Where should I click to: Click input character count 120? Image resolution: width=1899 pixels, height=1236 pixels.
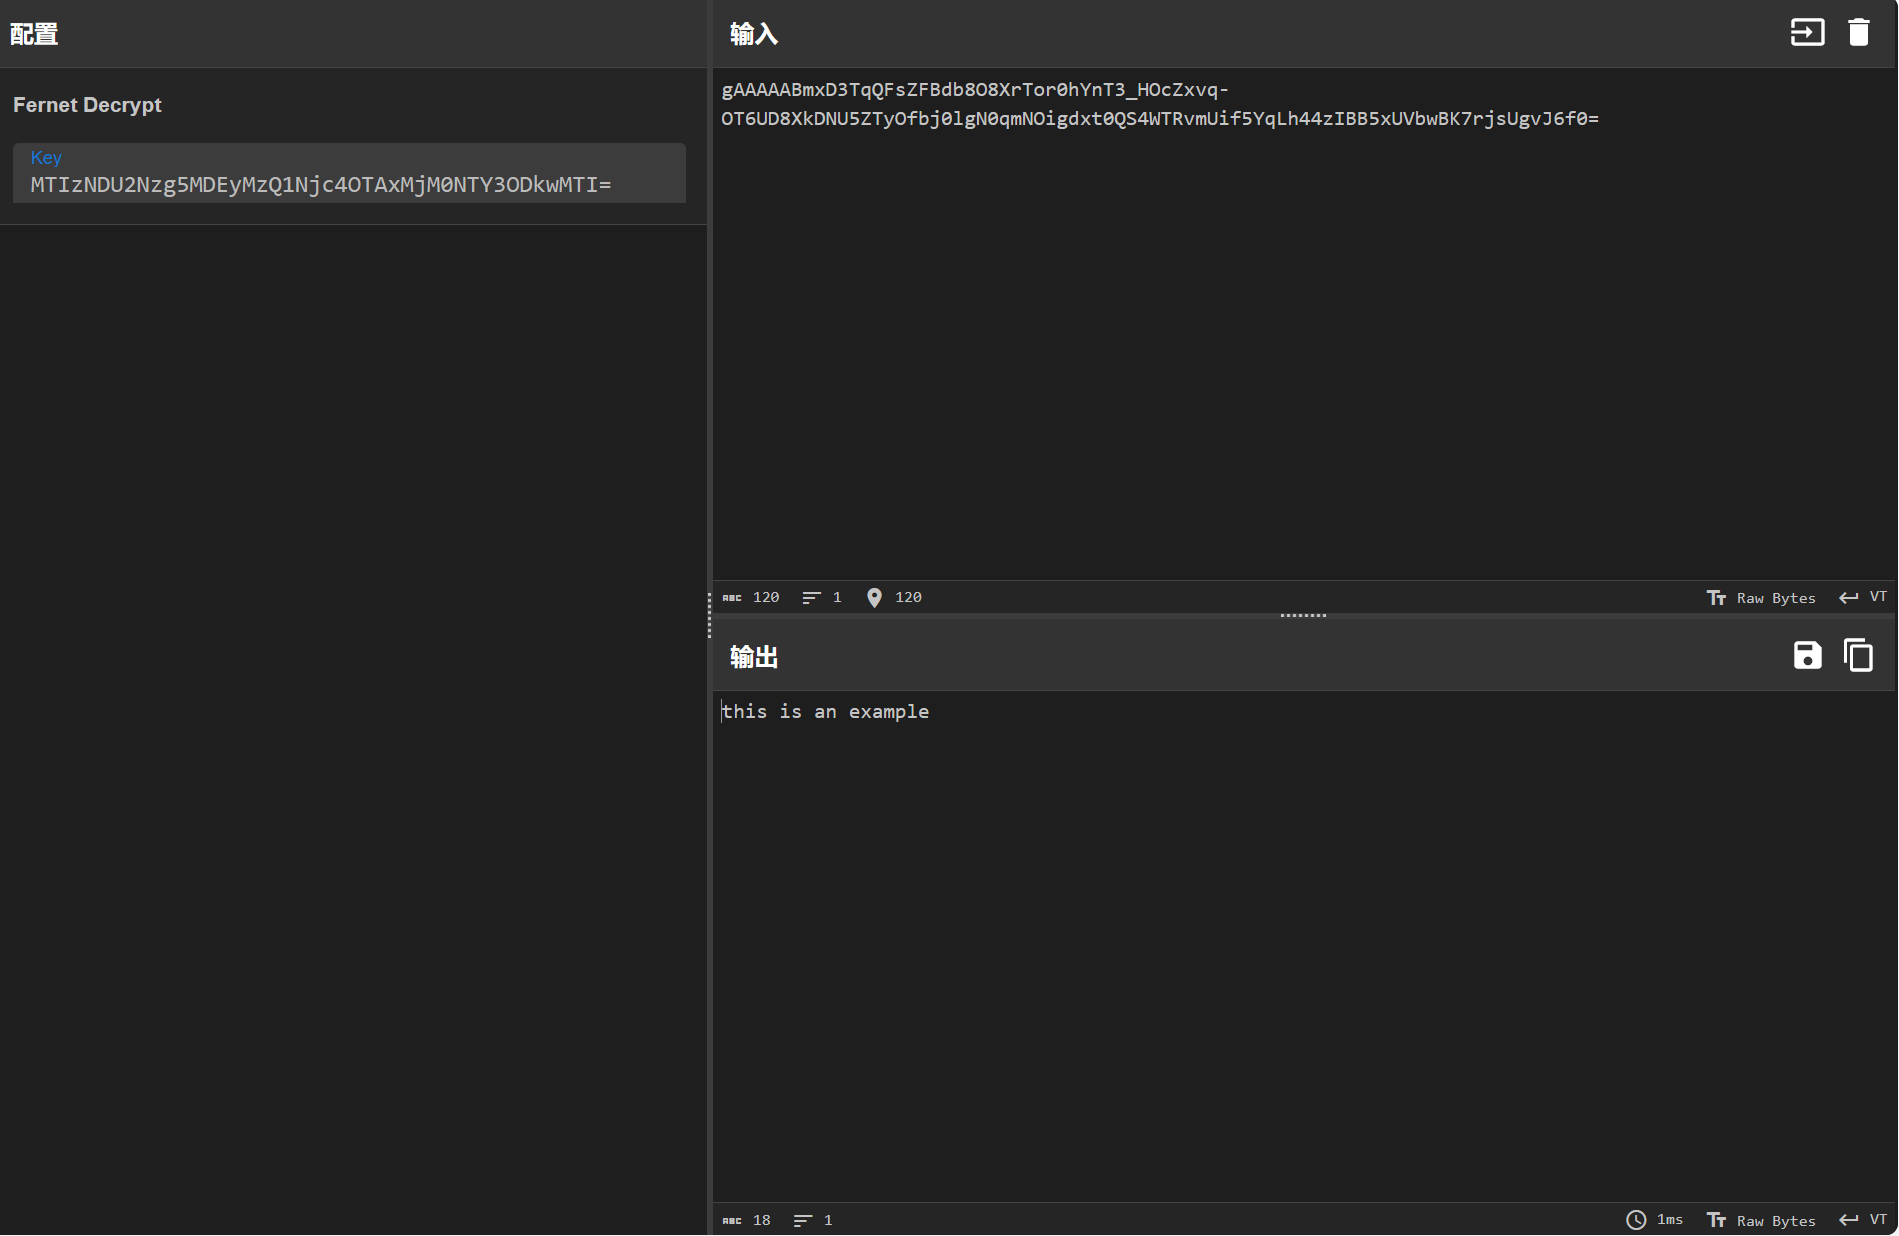point(751,598)
